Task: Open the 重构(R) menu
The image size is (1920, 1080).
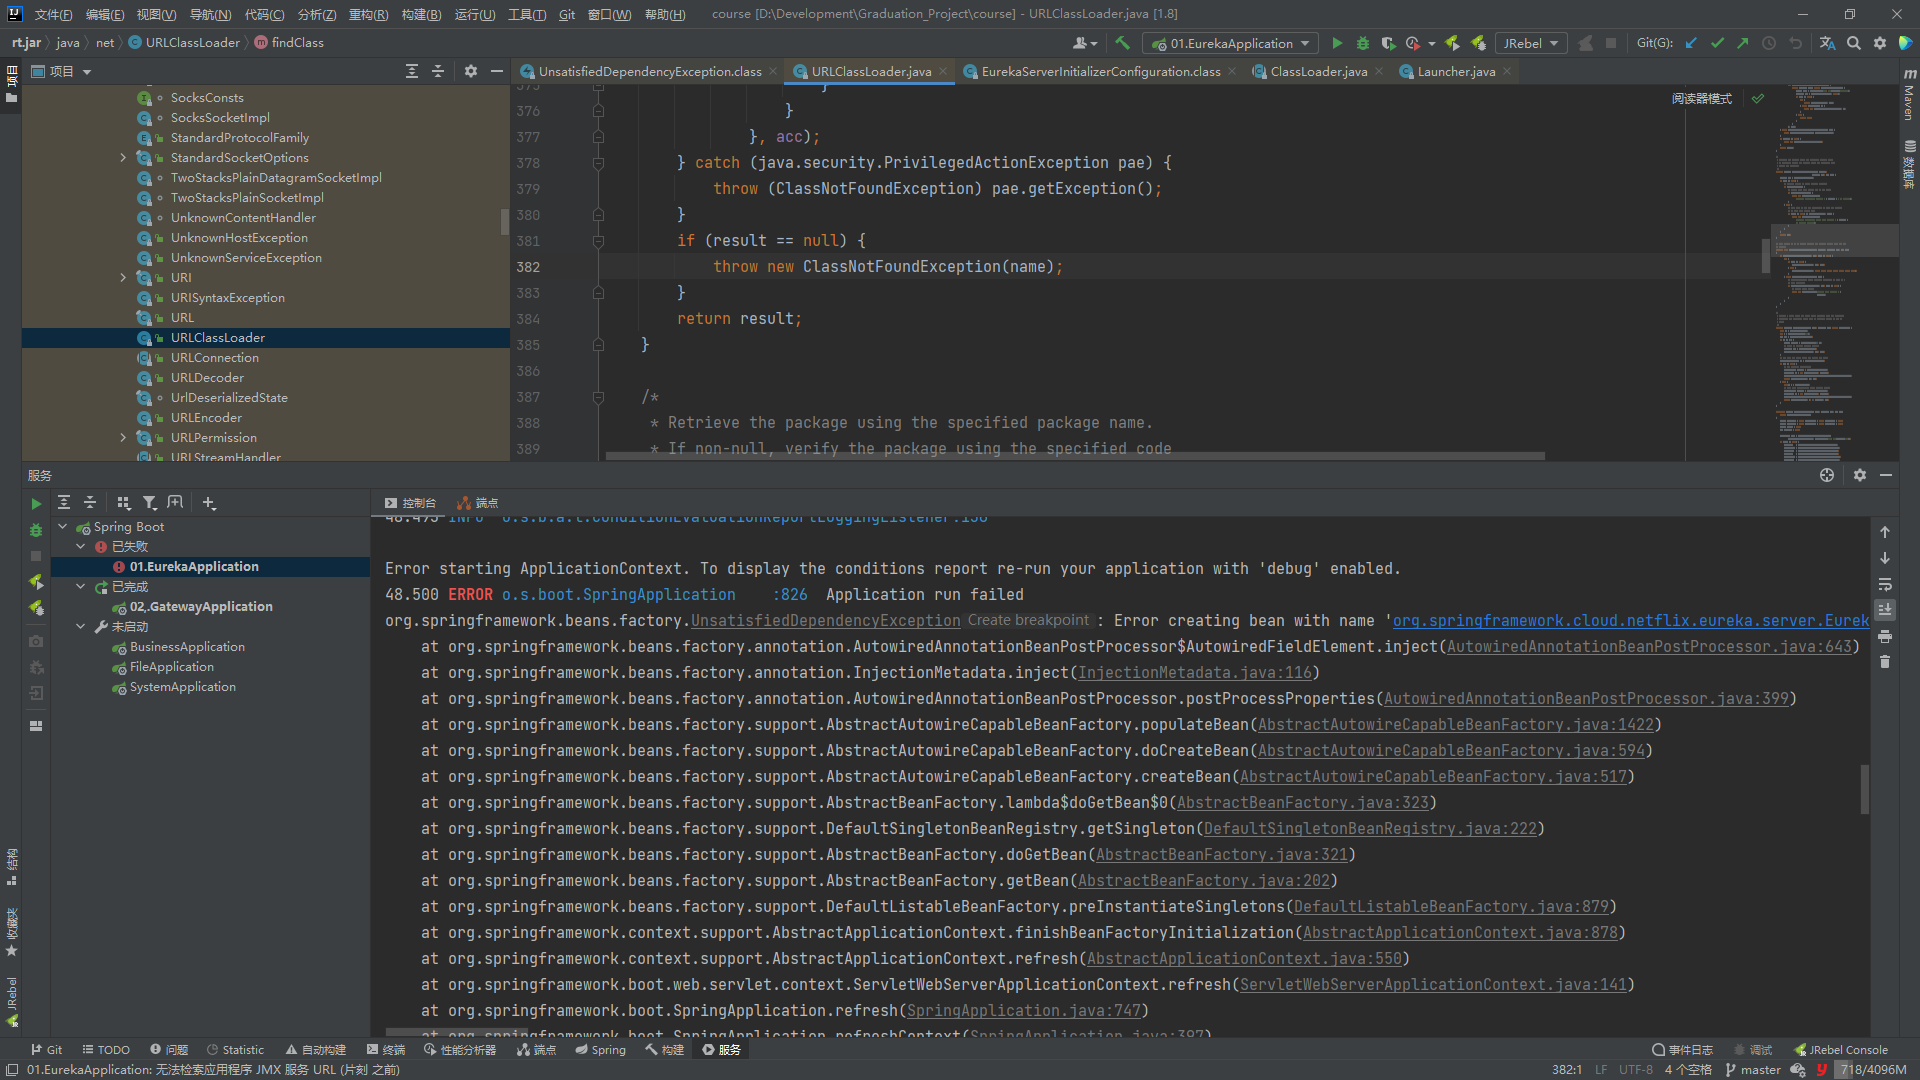Action: pos(368,14)
